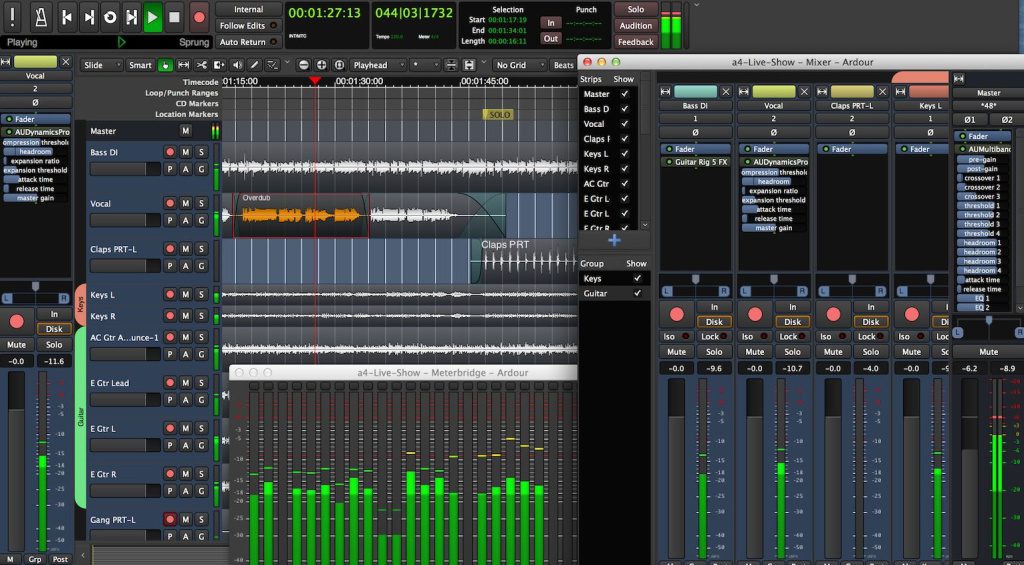Click the MIDI panic exclamation icon

13,17
